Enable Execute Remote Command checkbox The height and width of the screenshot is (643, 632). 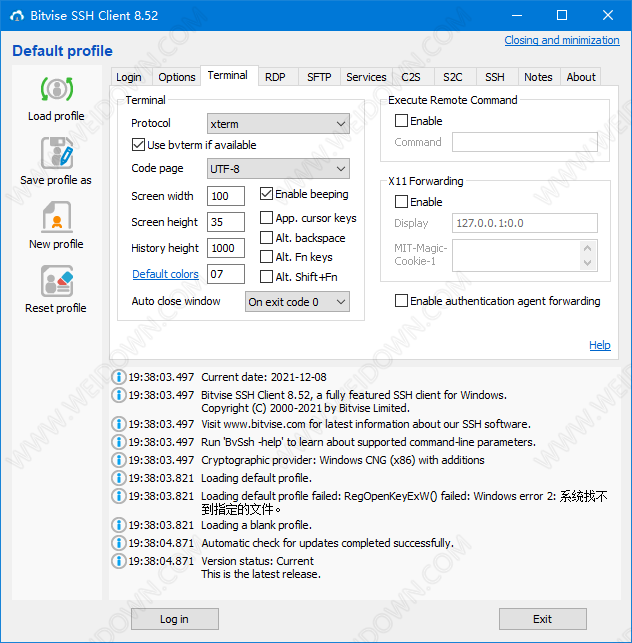pos(401,121)
